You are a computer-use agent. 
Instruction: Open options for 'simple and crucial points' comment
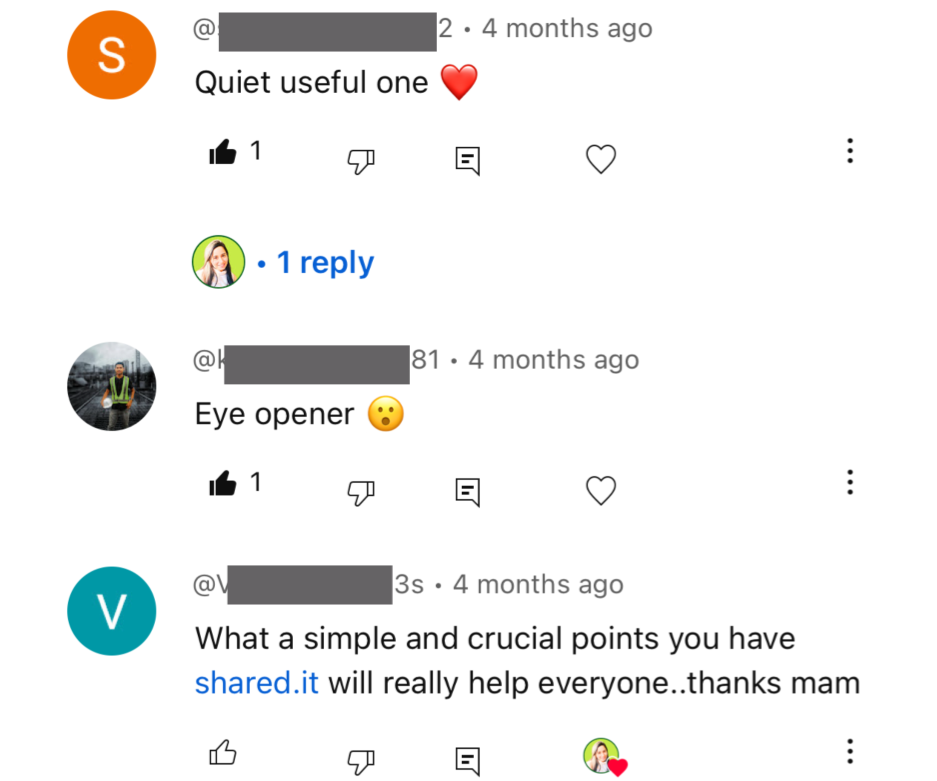(x=849, y=752)
